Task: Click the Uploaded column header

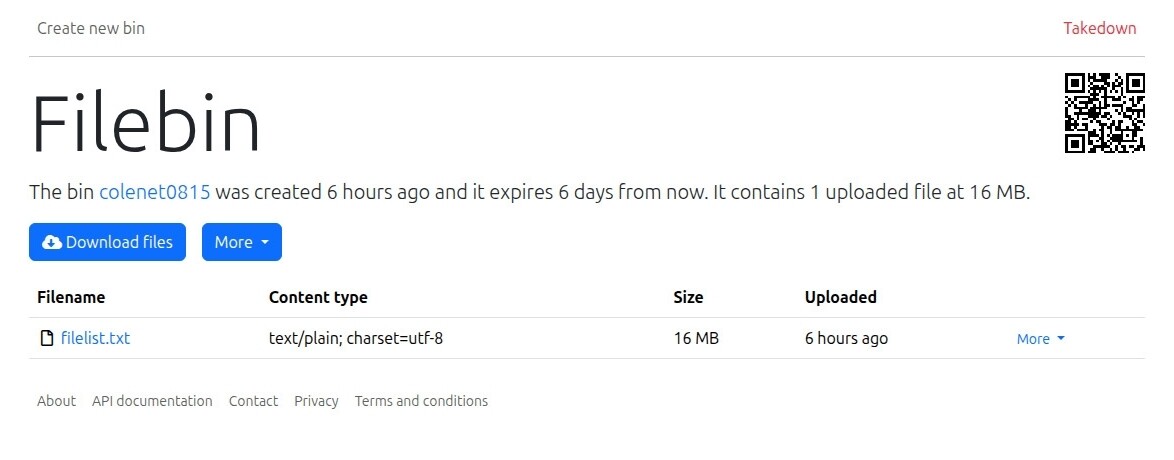Action: pos(840,297)
